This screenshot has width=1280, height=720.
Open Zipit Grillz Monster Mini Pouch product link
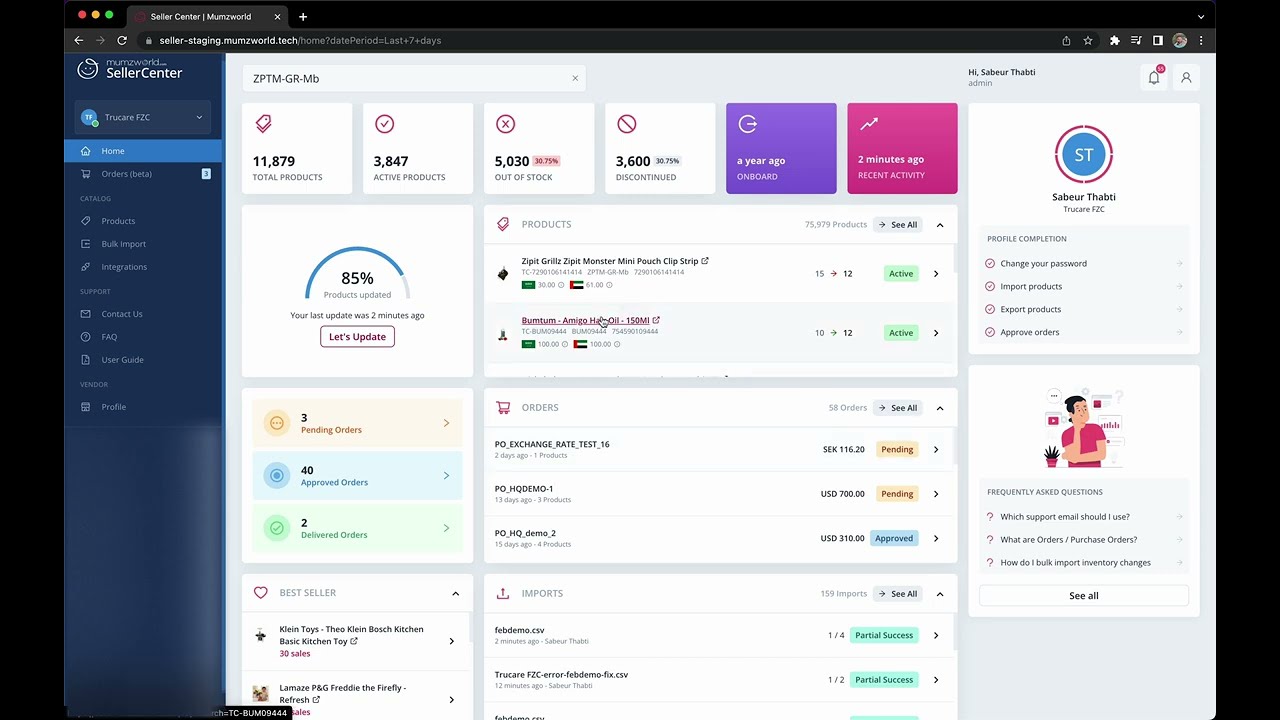[x=609, y=261]
